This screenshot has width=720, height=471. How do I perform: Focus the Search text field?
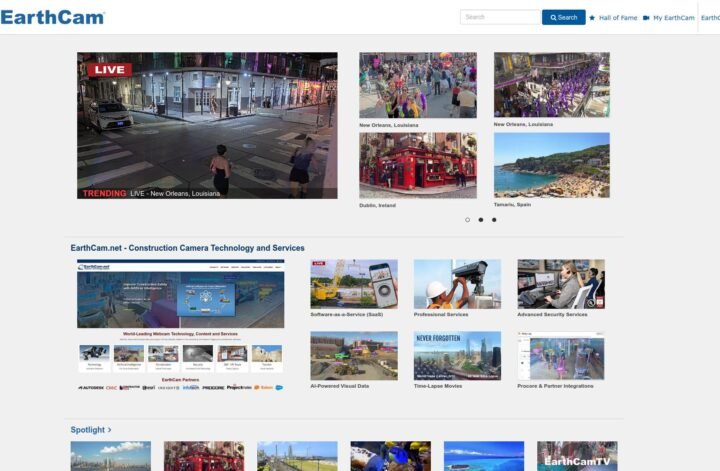[x=500, y=17]
